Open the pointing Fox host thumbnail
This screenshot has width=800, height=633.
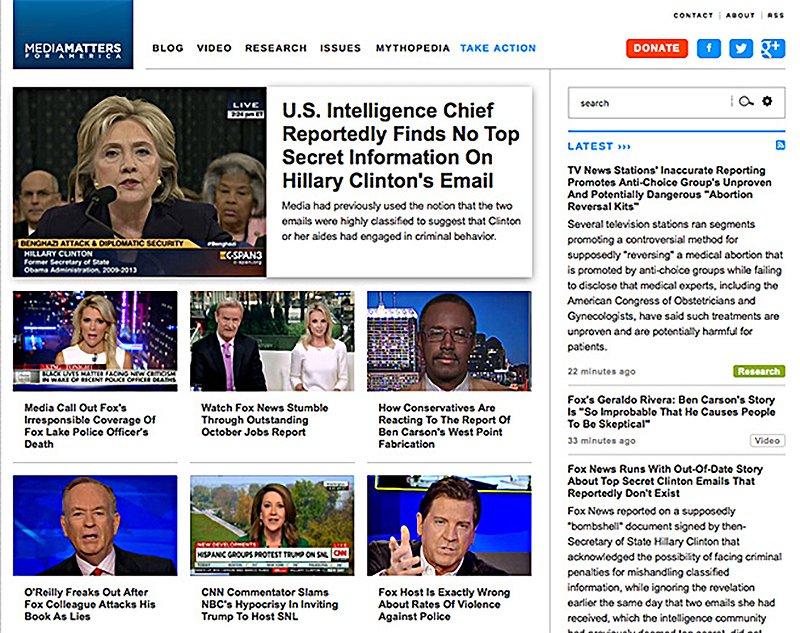pos(449,525)
